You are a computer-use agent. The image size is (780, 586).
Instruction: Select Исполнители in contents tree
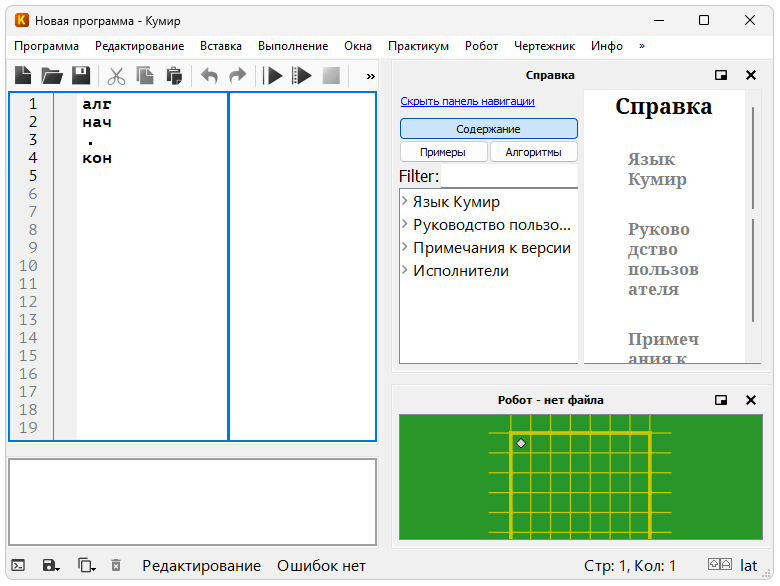pos(461,271)
